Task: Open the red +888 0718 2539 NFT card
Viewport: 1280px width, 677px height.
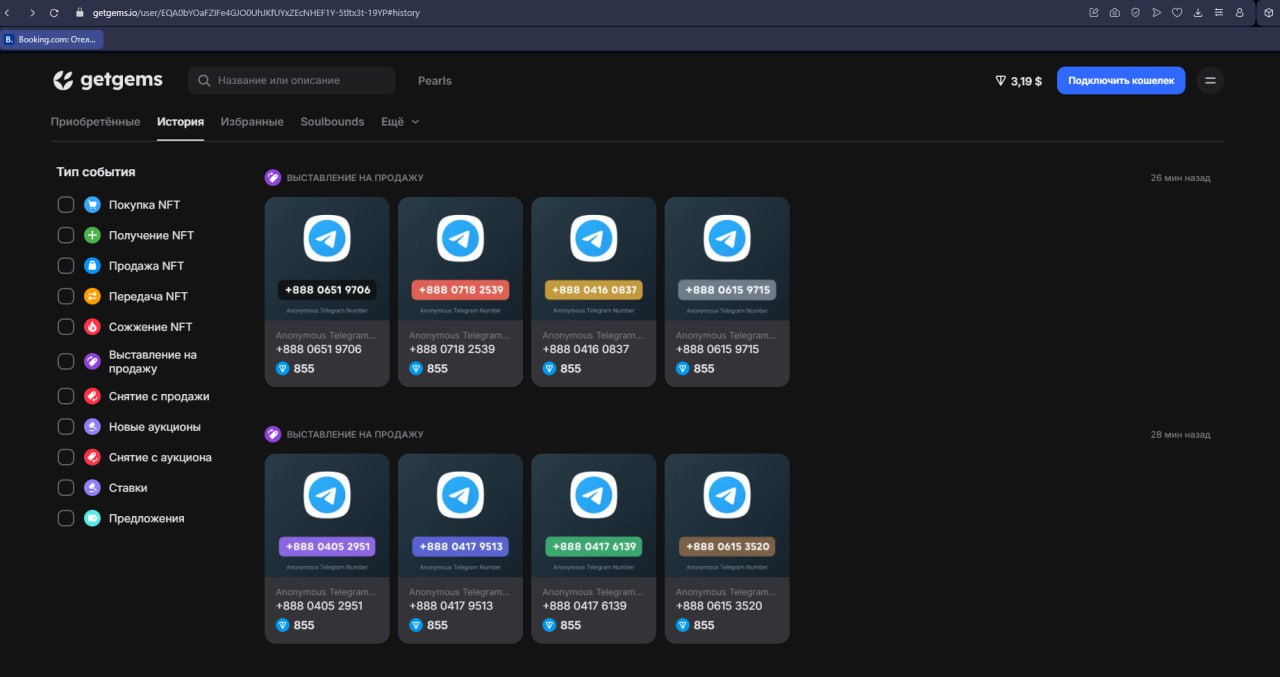Action: point(460,291)
